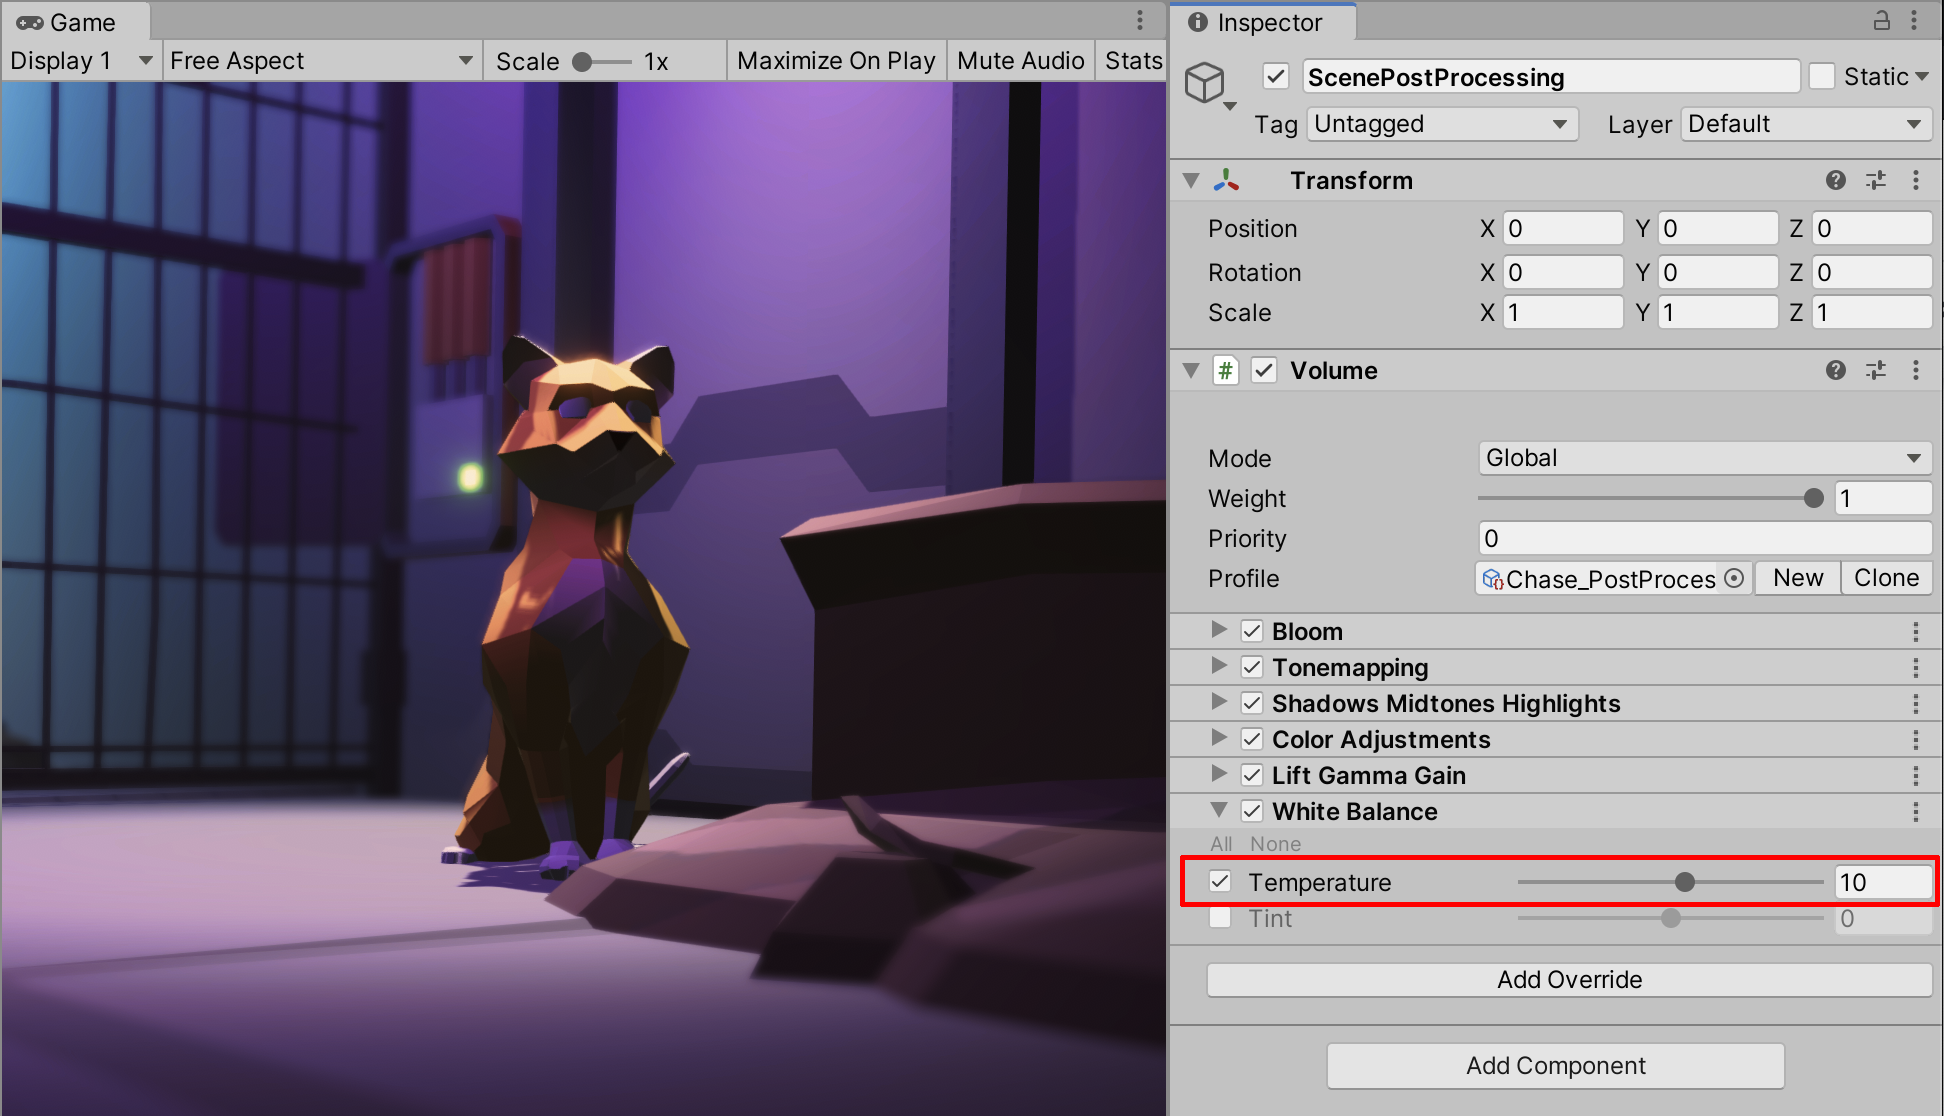The height and width of the screenshot is (1116, 1944).
Task: Open Transform component kebab menu
Action: [1915, 180]
